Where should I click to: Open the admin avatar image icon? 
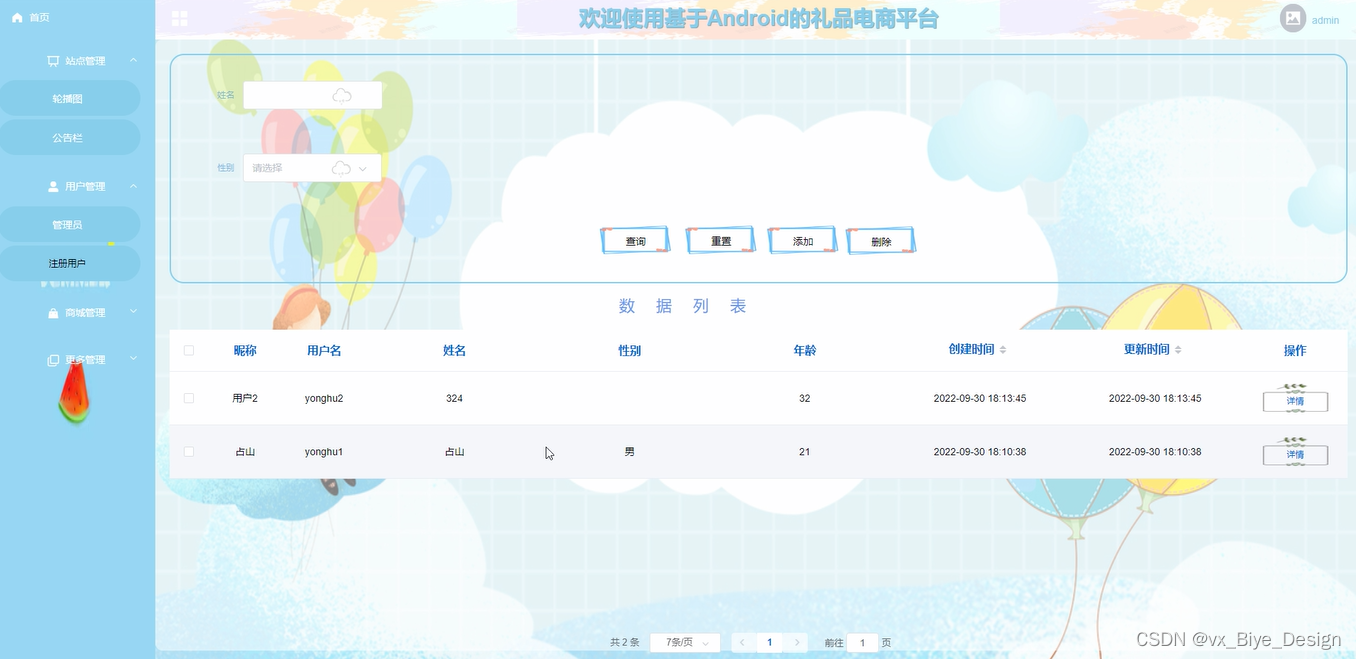(x=1293, y=19)
